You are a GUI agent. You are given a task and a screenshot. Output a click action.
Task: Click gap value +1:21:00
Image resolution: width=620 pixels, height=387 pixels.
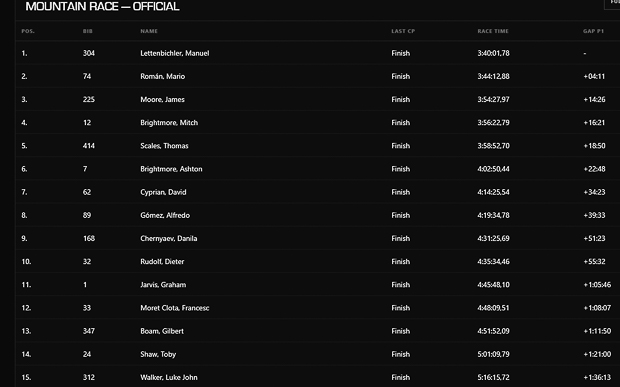(x=597, y=355)
